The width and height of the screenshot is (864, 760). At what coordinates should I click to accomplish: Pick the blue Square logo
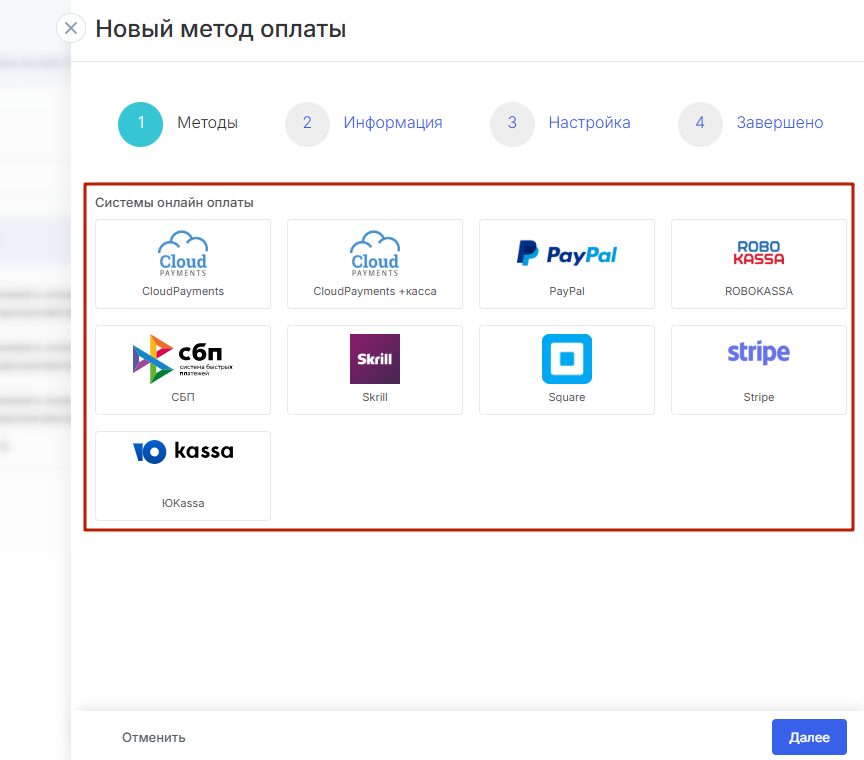(x=566, y=359)
